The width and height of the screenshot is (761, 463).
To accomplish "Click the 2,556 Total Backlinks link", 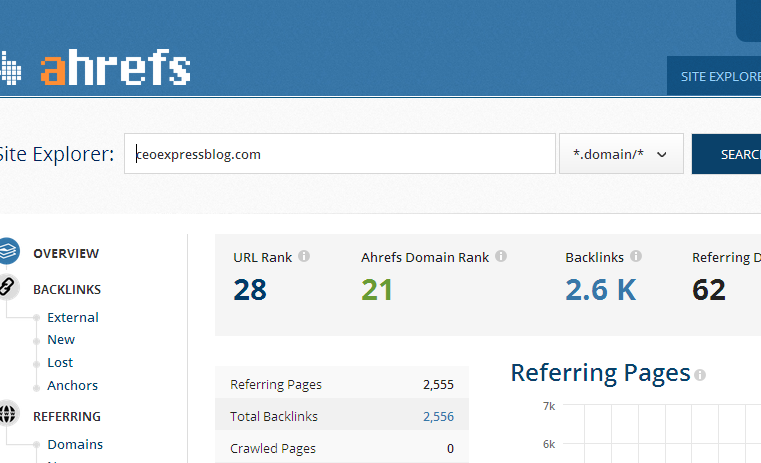I will tap(438, 416).
